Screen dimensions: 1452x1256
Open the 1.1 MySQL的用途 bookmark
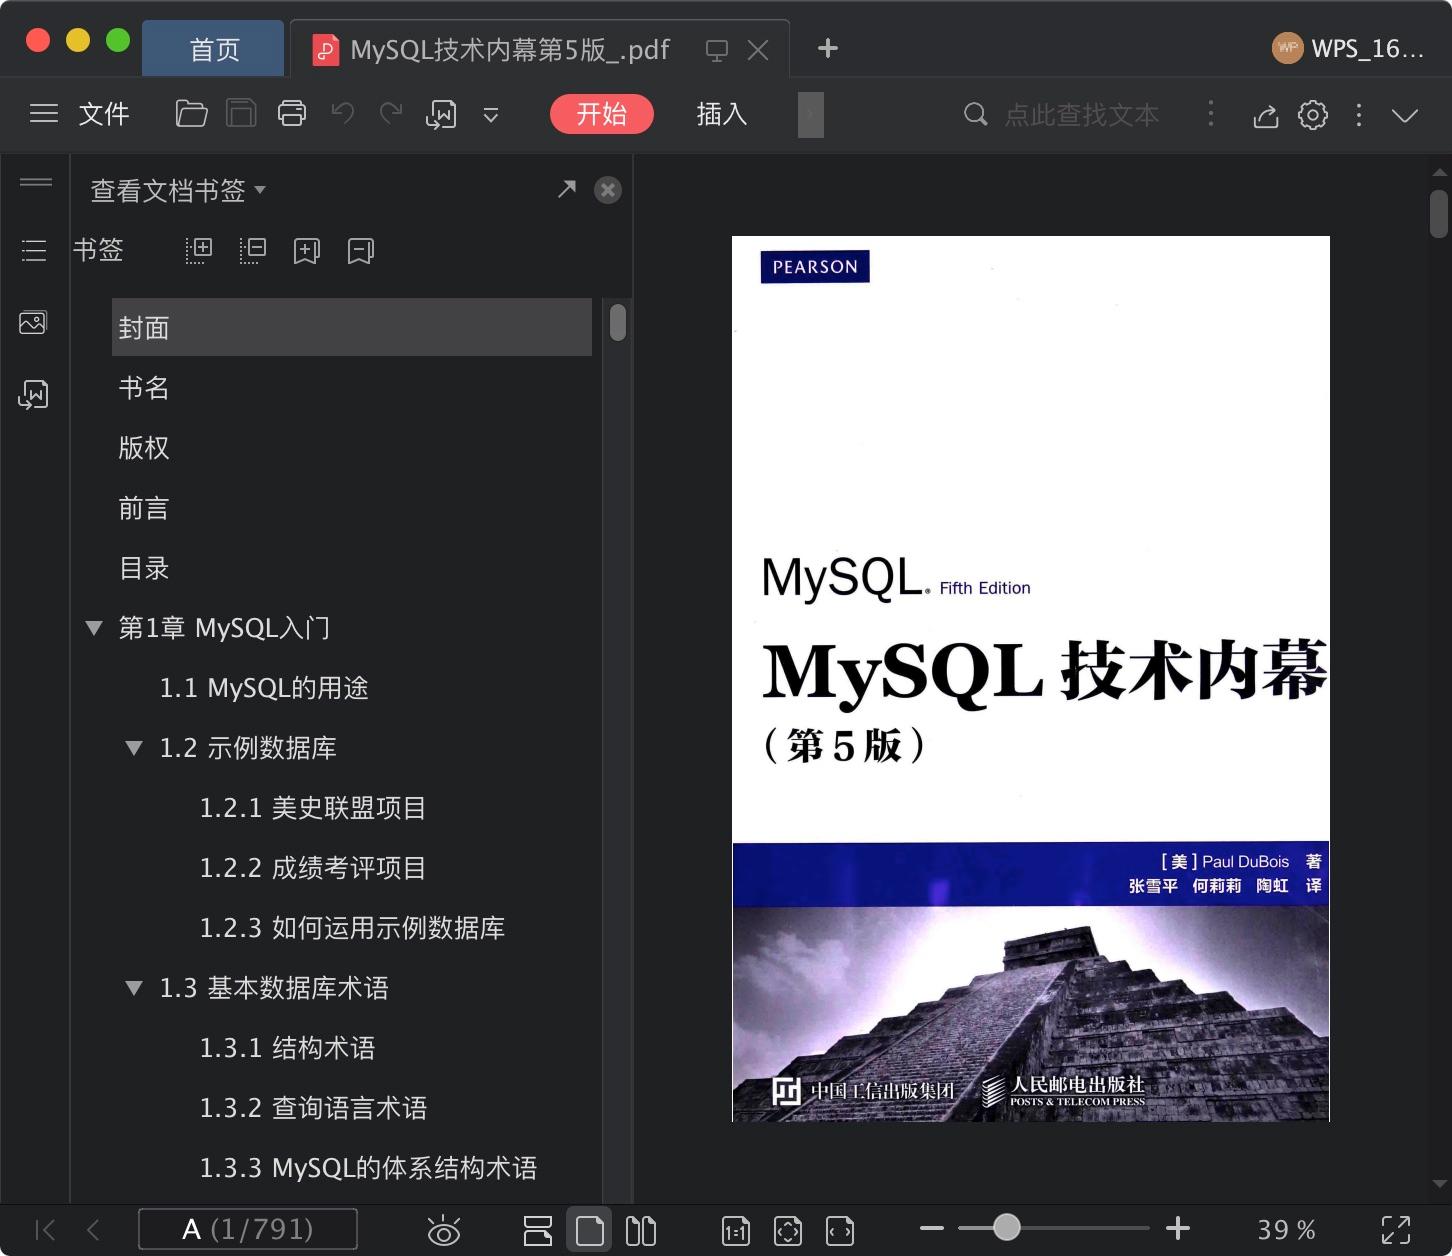[x=264, y=688]
